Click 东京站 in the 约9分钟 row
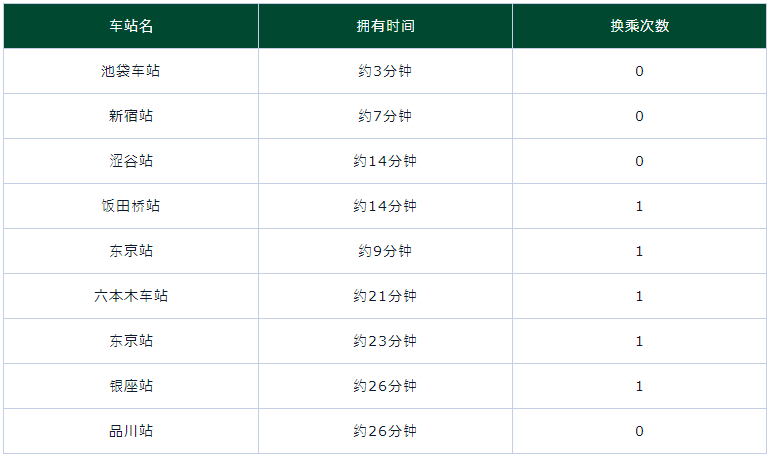Screen dimensions: 770x457 click(x=131, y=251)
